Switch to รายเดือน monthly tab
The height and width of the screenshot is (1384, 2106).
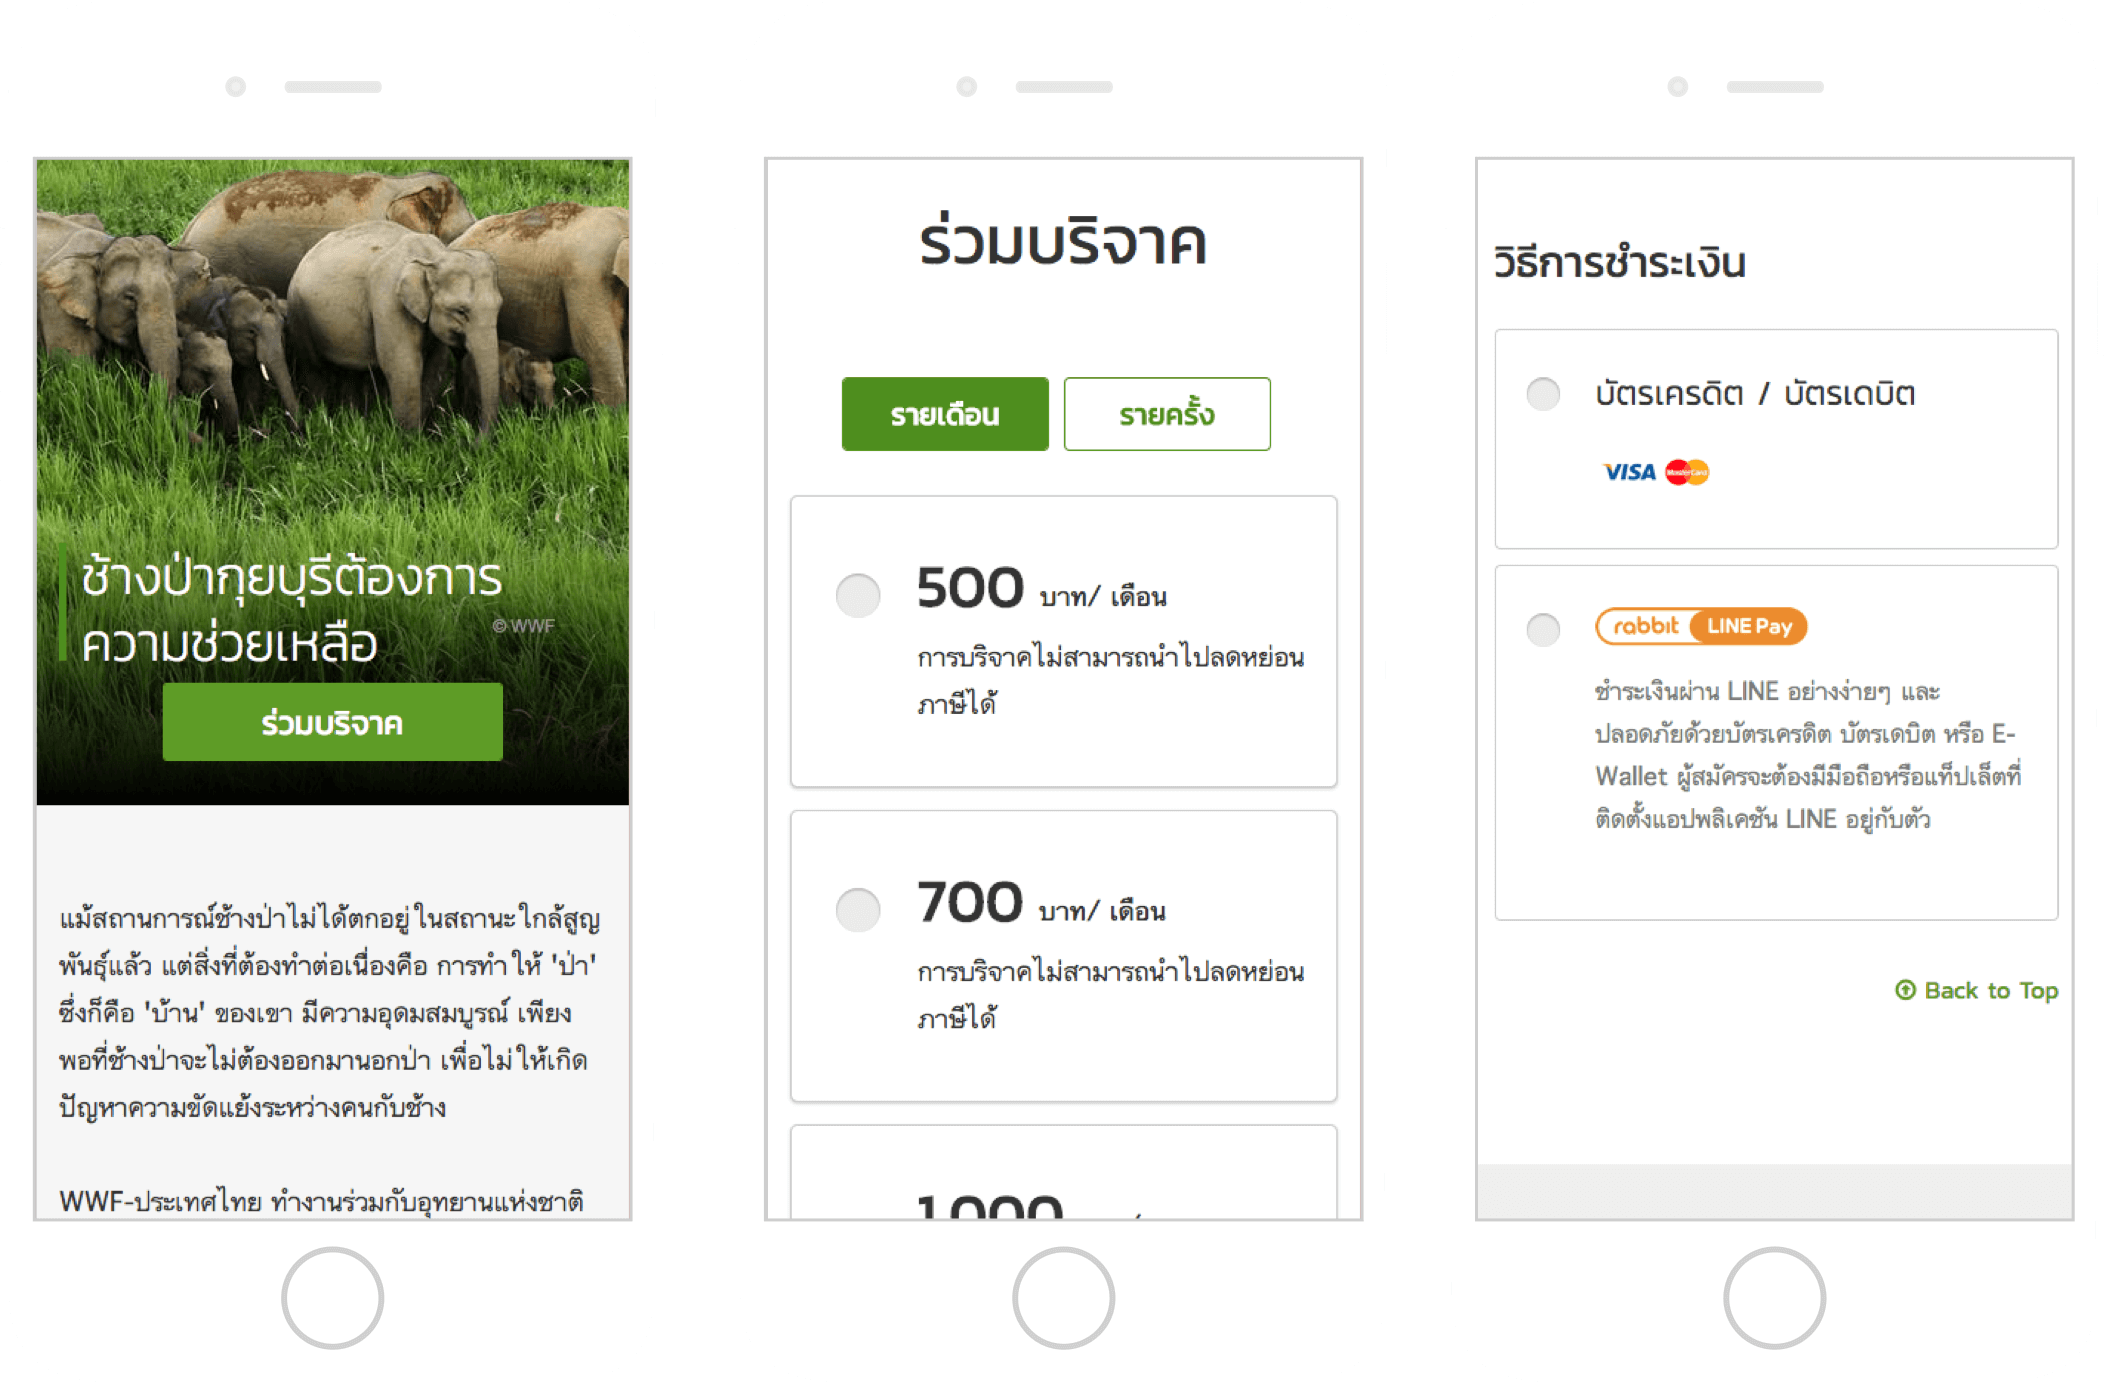(x=942, y=414)
